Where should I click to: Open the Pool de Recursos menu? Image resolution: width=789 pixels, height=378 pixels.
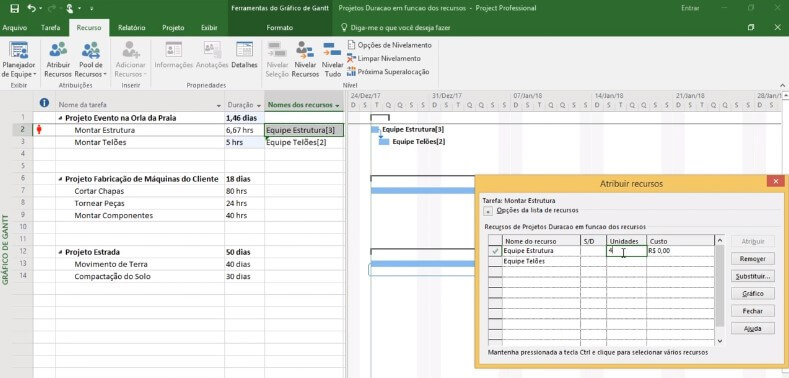click(x=91, y=60)
